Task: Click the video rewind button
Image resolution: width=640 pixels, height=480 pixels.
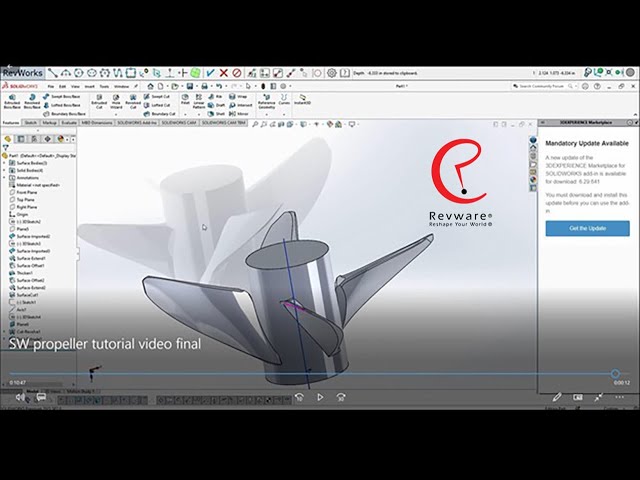Action: click(299, 397)
